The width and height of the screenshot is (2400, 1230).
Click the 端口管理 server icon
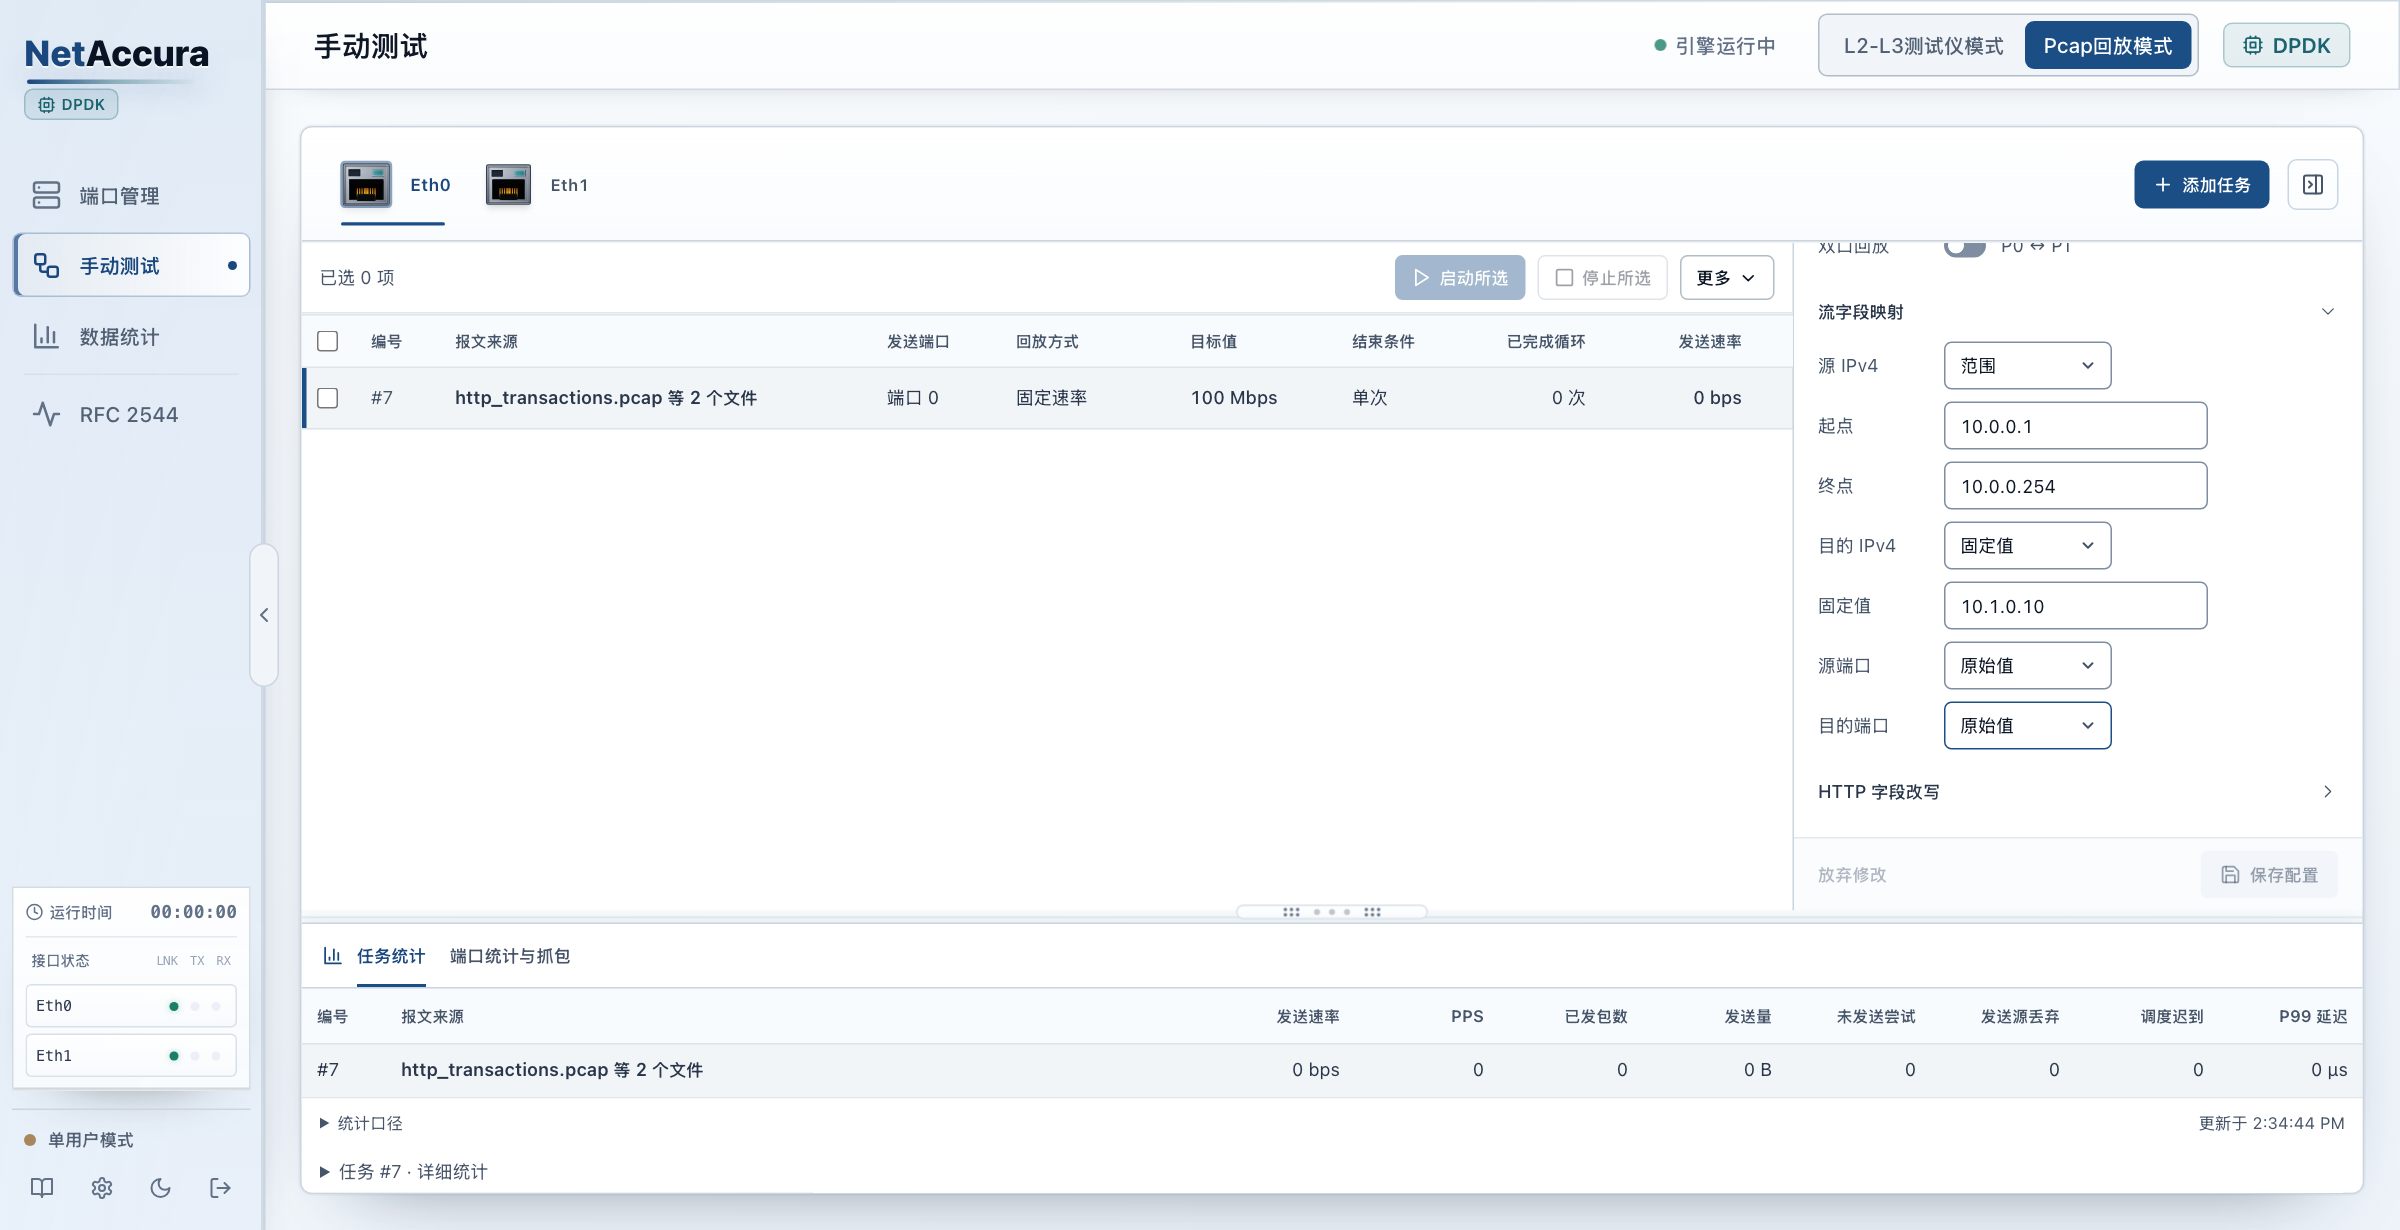click(46, 195)
